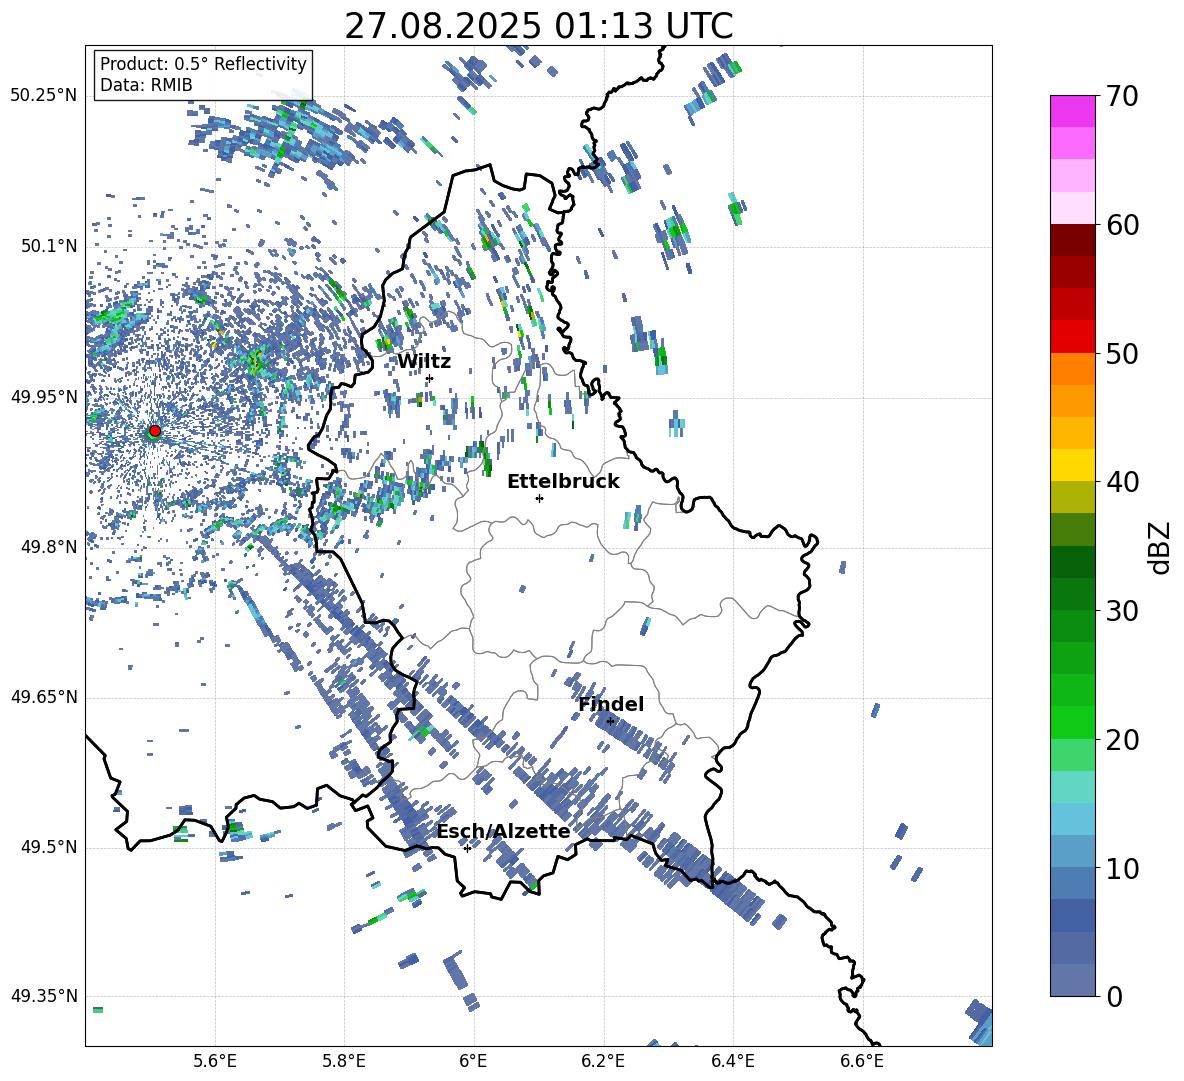Click the 49.65°N latitude label
The image size is (1184, 1081).
(x=44, y=697)
